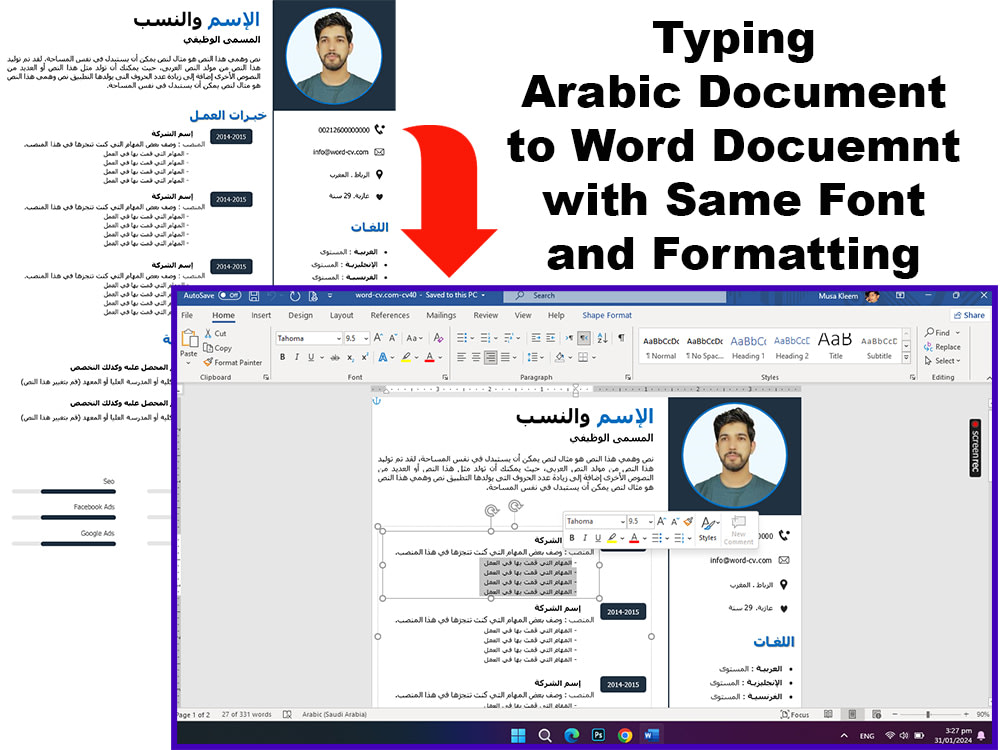Apply strikethrough formatting in the Font group
1000x750 pixels.
pyautogui.click(x=334, y=357)
